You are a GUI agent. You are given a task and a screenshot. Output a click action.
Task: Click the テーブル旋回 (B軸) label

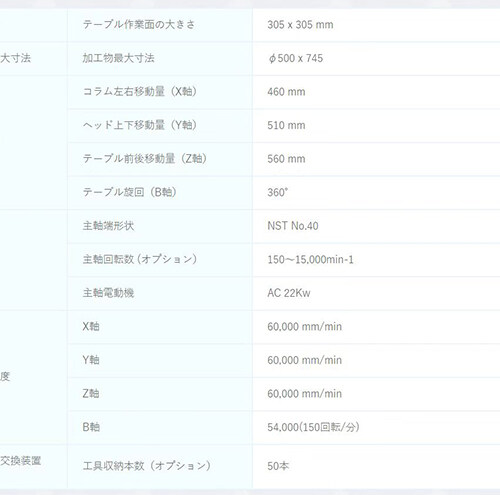[x=129, y=192]
